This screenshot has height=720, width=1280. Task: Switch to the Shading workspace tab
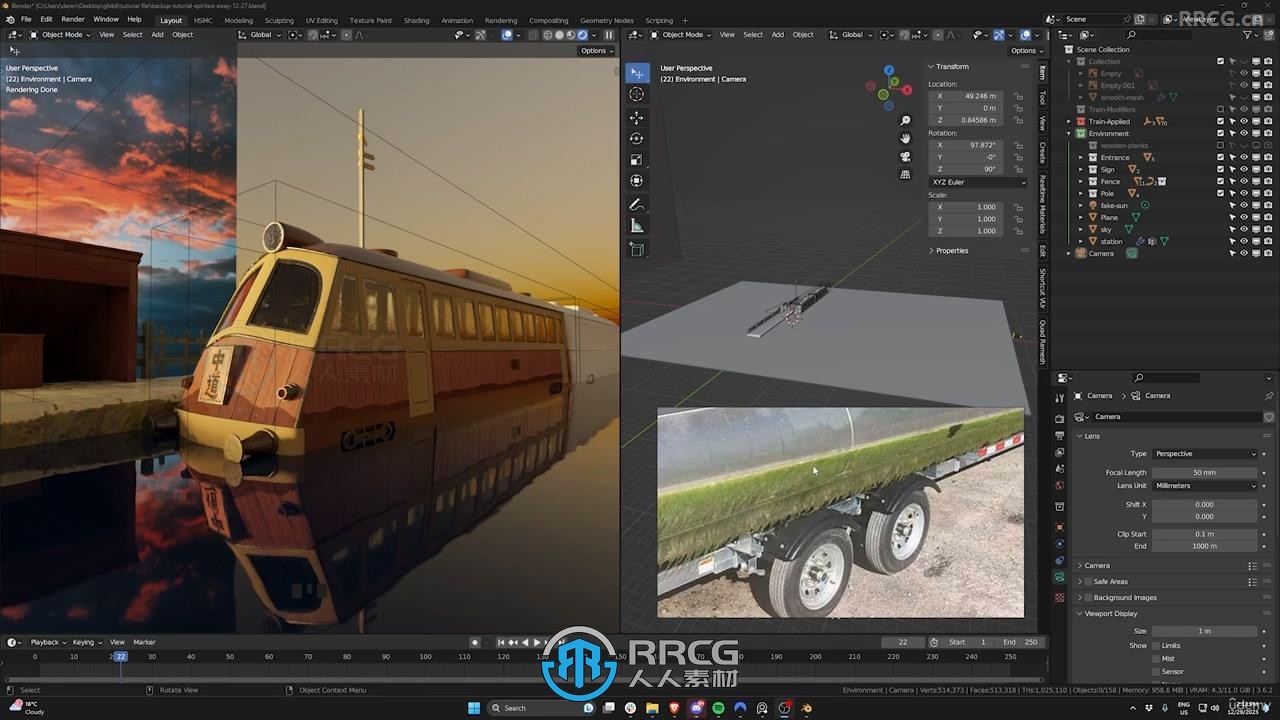416,20
